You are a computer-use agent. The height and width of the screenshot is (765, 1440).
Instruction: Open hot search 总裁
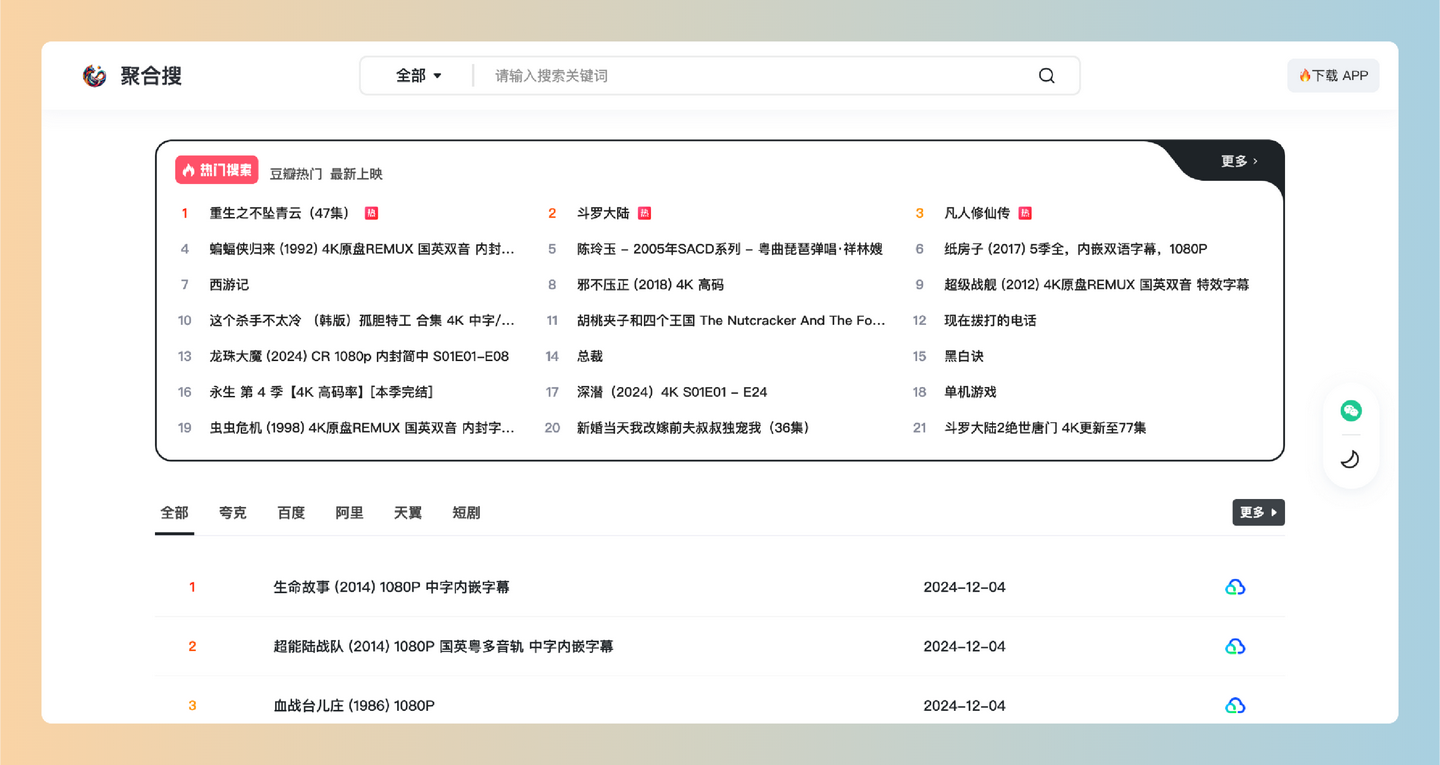pos(590,356)
